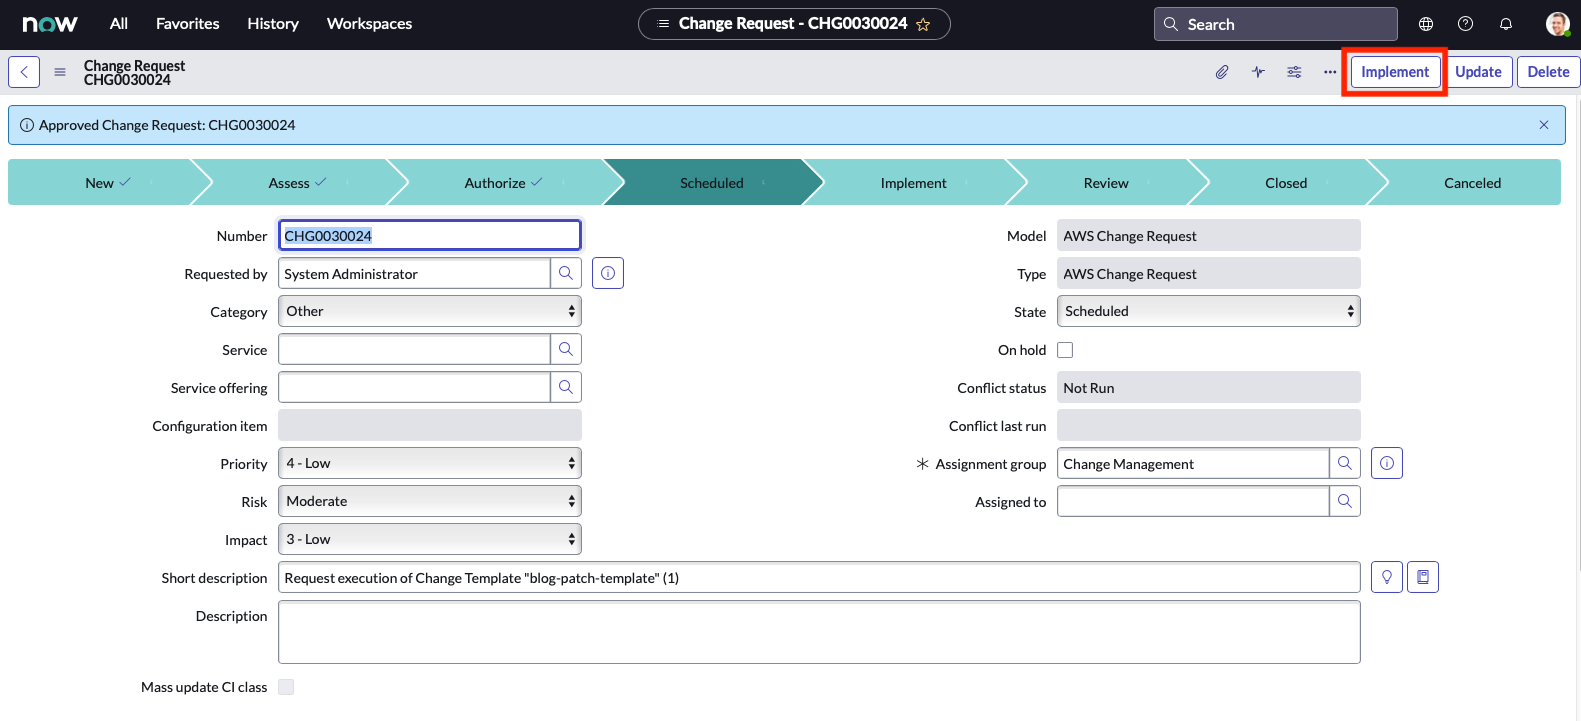The image size is (1581, 721).
Task: Open the State dropdown
Action: [x=1209, y=311]
